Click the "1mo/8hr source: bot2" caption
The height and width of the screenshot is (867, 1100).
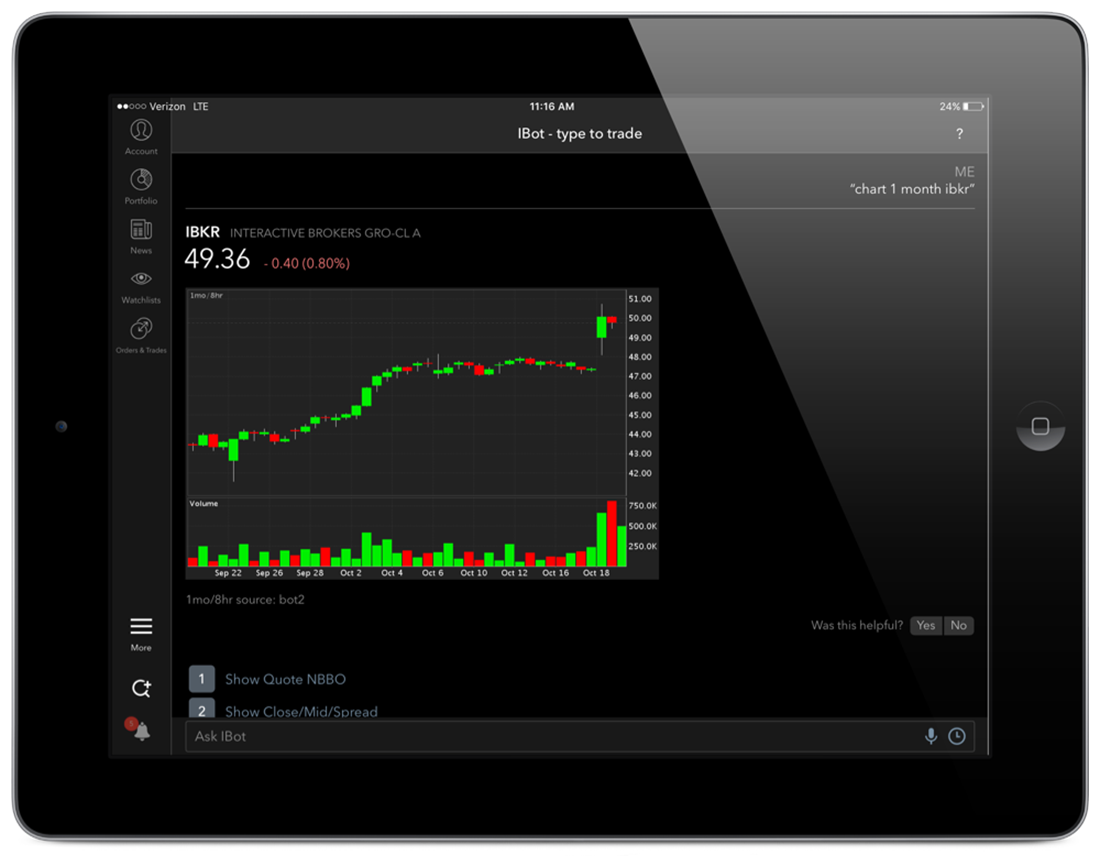245,600
